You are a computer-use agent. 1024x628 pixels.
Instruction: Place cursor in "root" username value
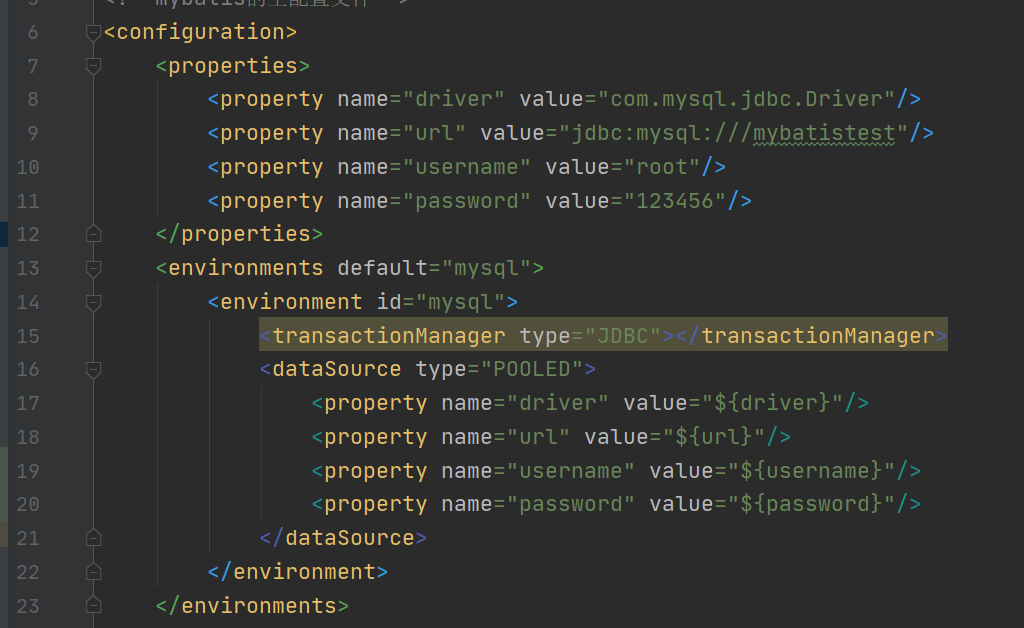click(662, 167)
